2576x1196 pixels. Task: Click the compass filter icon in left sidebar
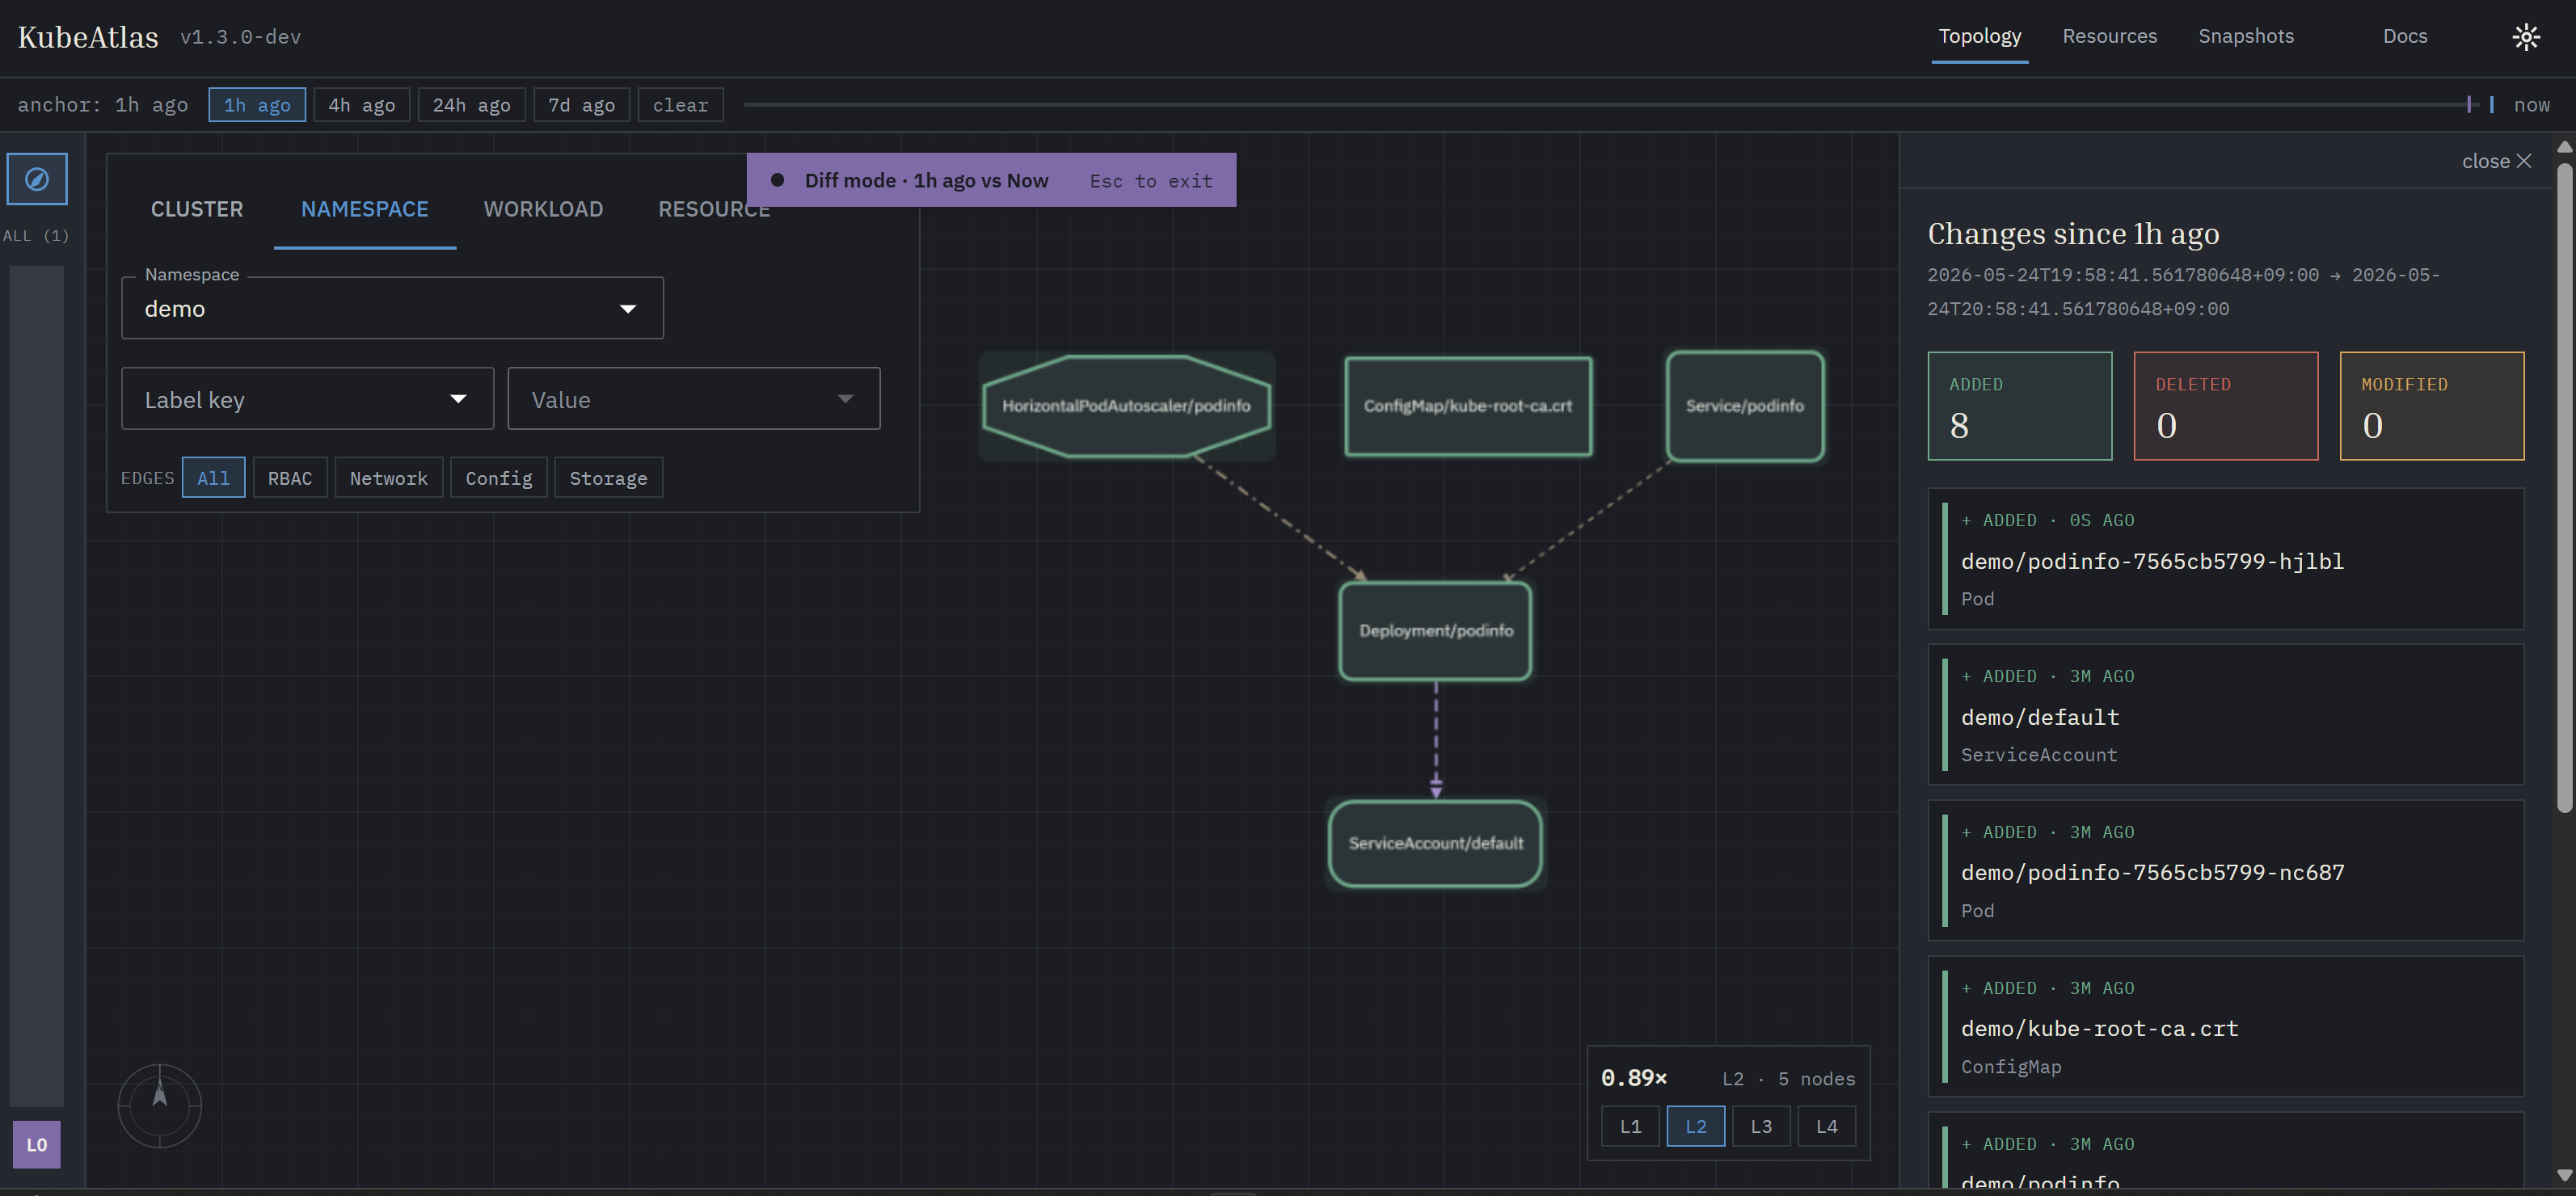click(37, 179)
